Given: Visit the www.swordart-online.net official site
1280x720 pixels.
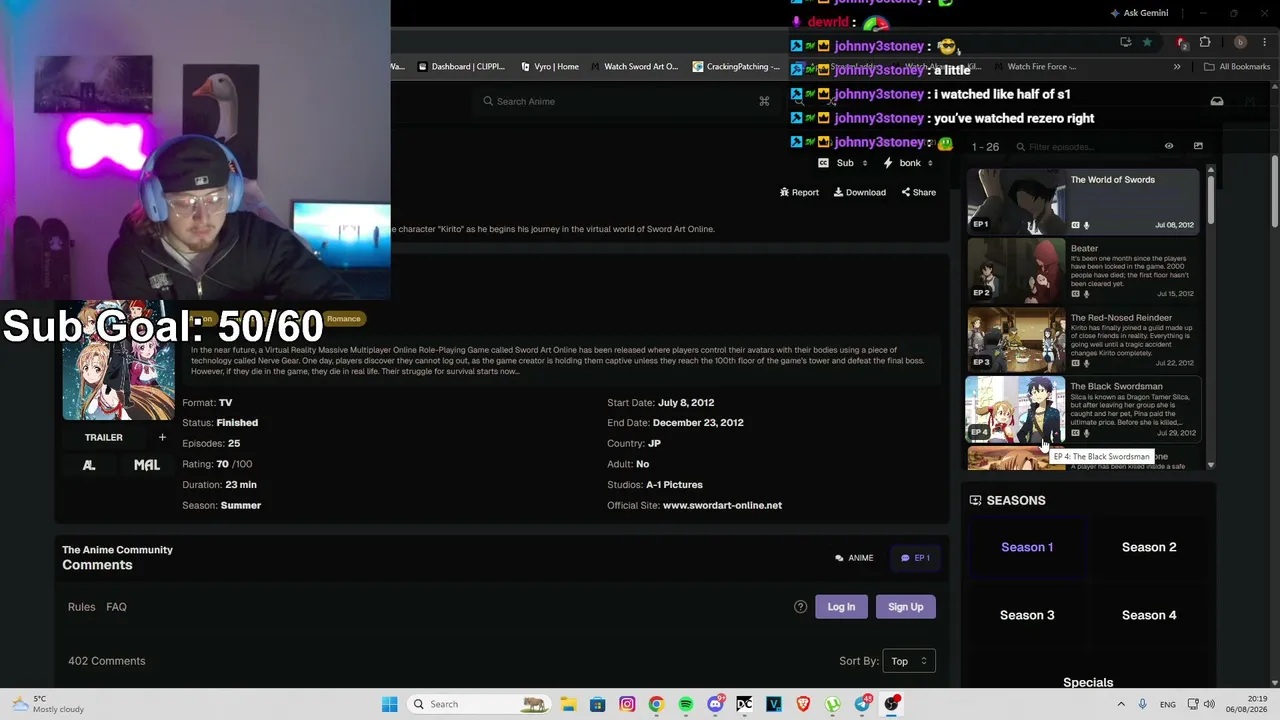Looking at the screenshot, I should pos(722,505).
